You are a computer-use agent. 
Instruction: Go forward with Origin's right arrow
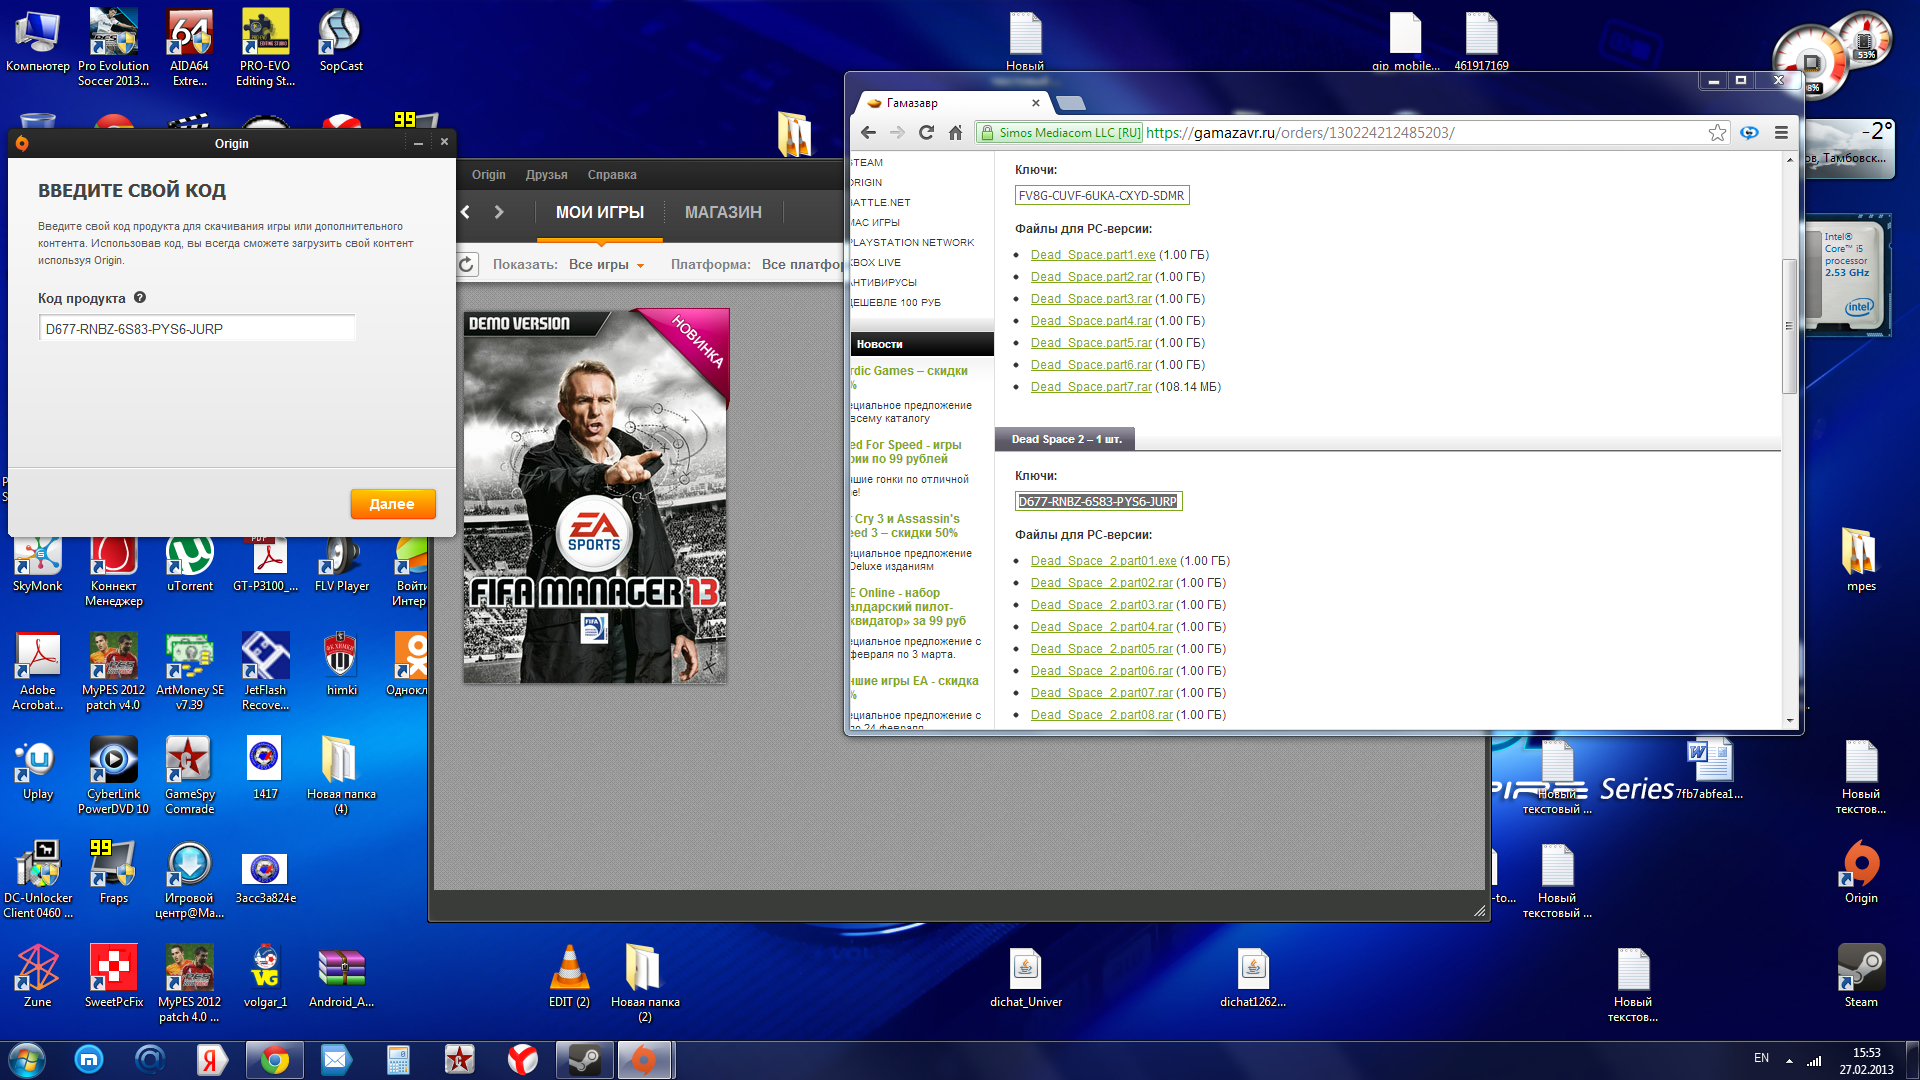499,212
